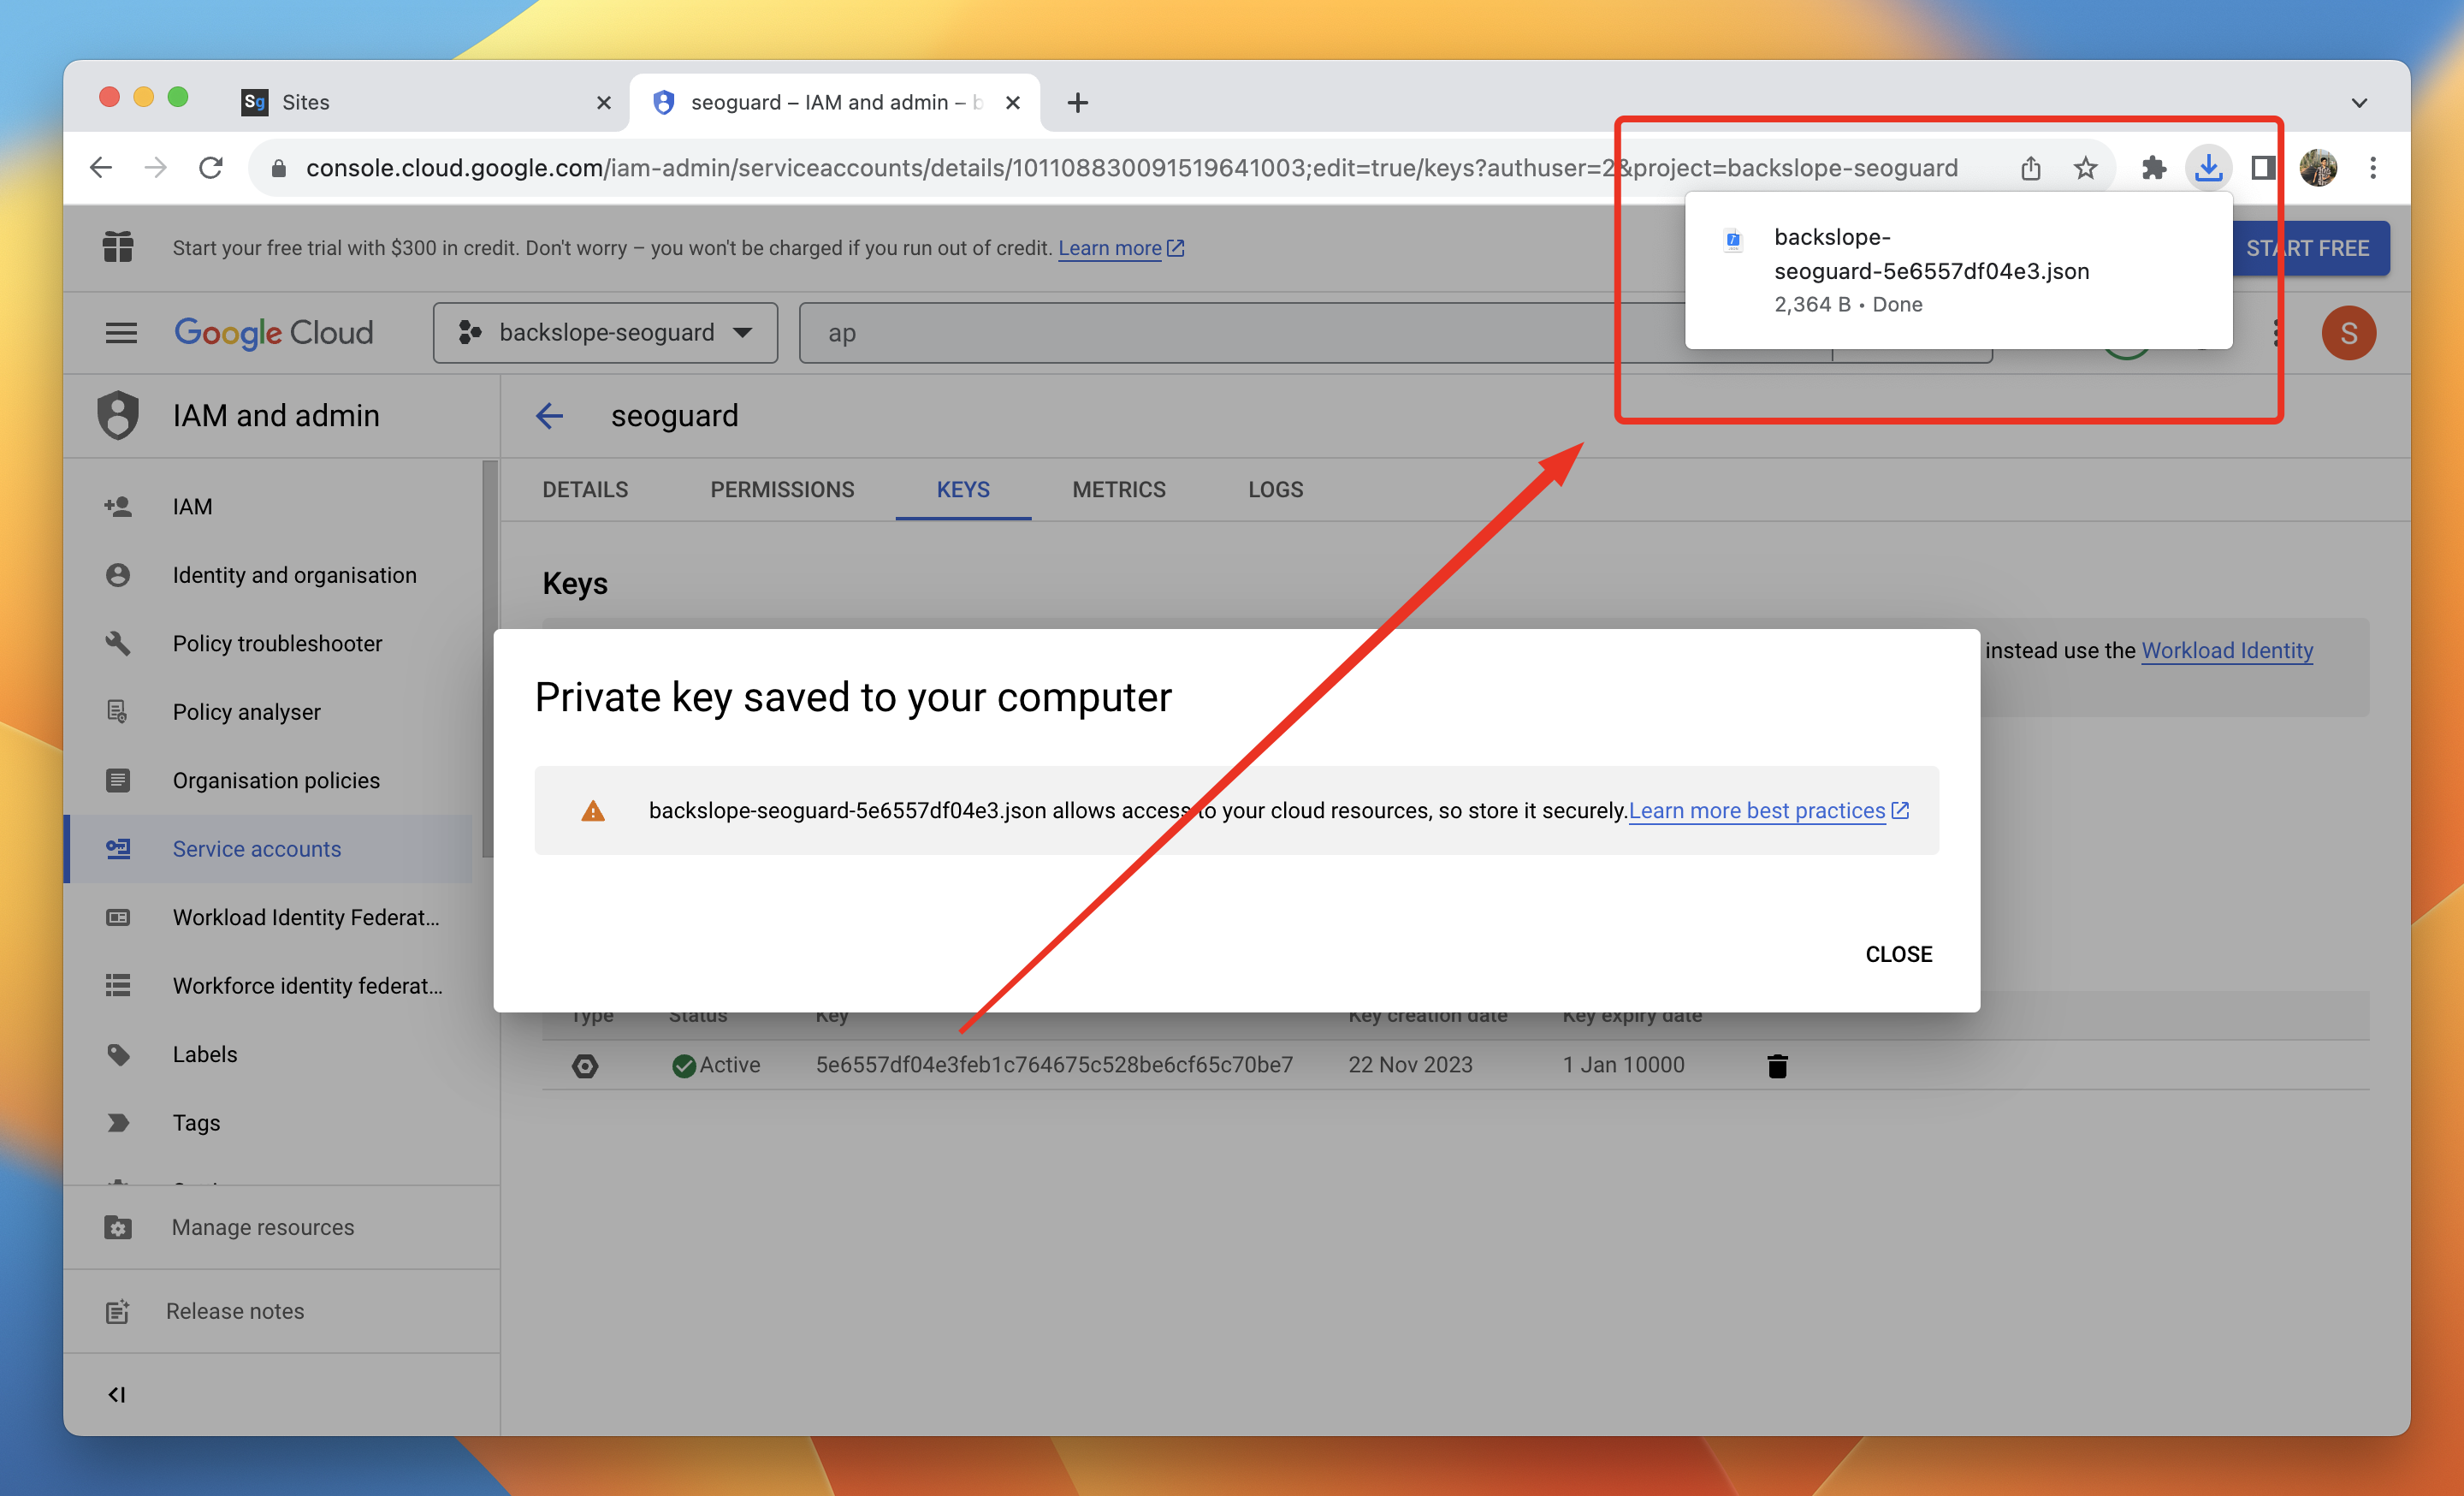2464x1496 pixels.
Task: Open Chrome three-dot menu
Action: click(x=2372, y=168)
